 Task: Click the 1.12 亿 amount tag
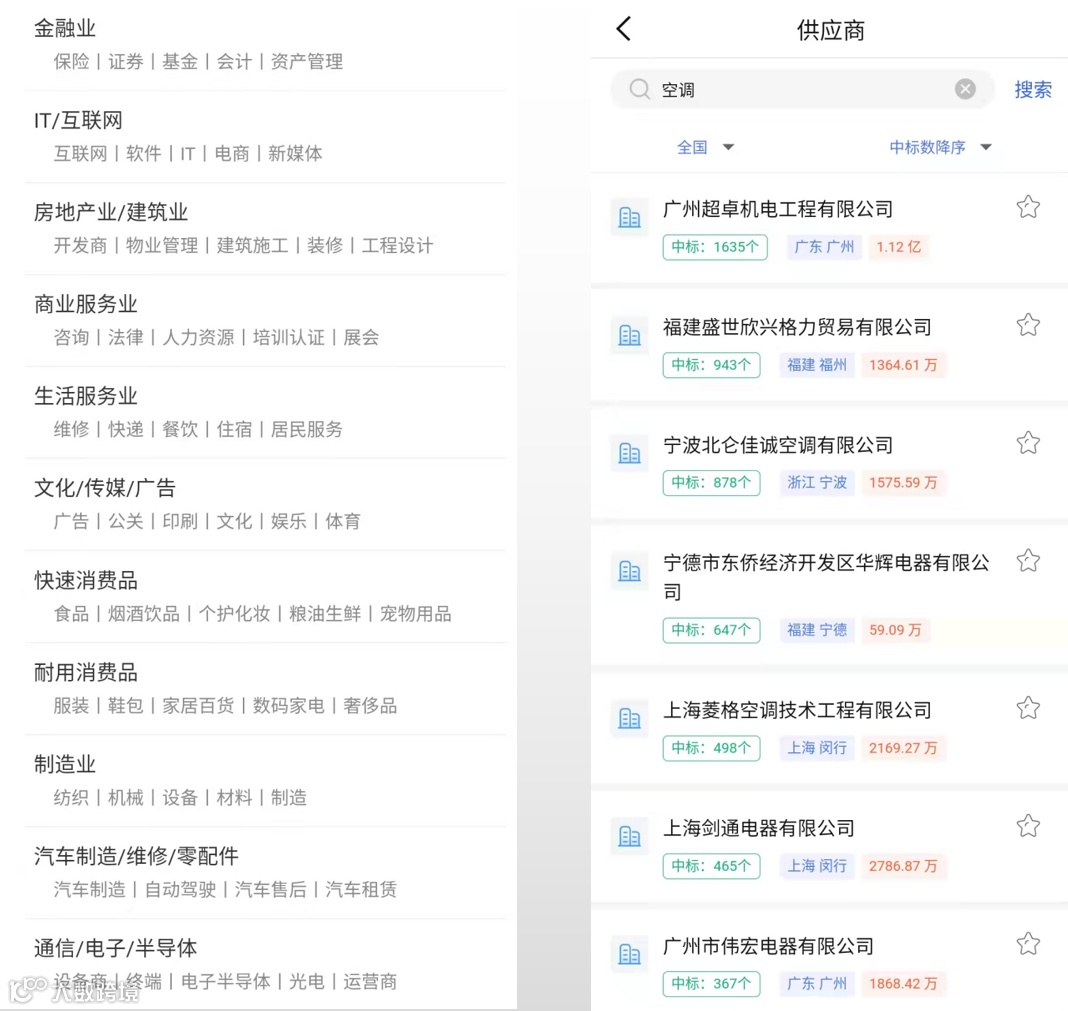click(898, 247)
